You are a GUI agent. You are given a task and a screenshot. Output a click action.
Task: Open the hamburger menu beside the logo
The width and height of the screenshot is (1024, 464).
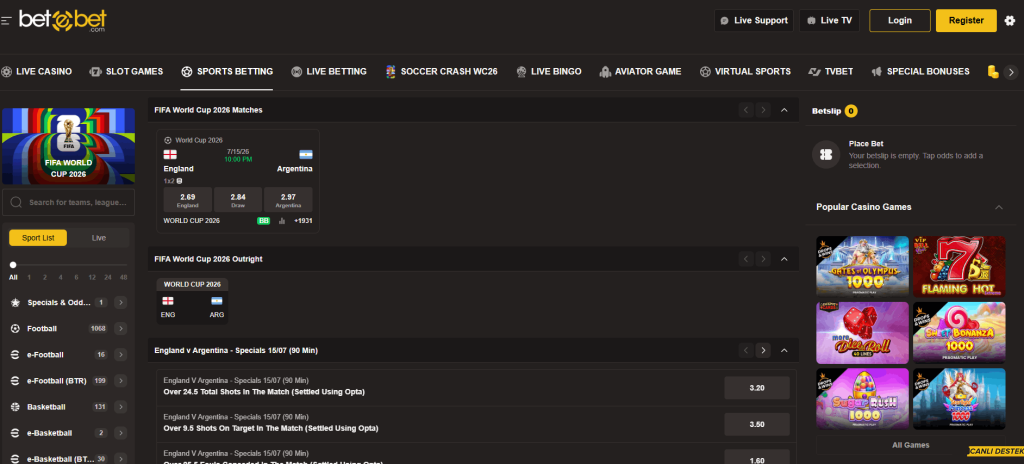tap(6, 21)
